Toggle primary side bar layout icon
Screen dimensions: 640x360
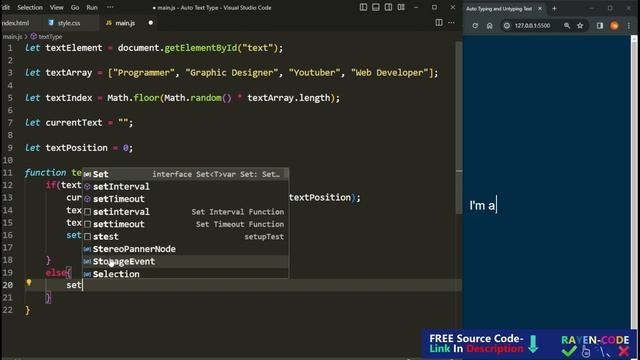pyautogui.click(x=363, y=7)
